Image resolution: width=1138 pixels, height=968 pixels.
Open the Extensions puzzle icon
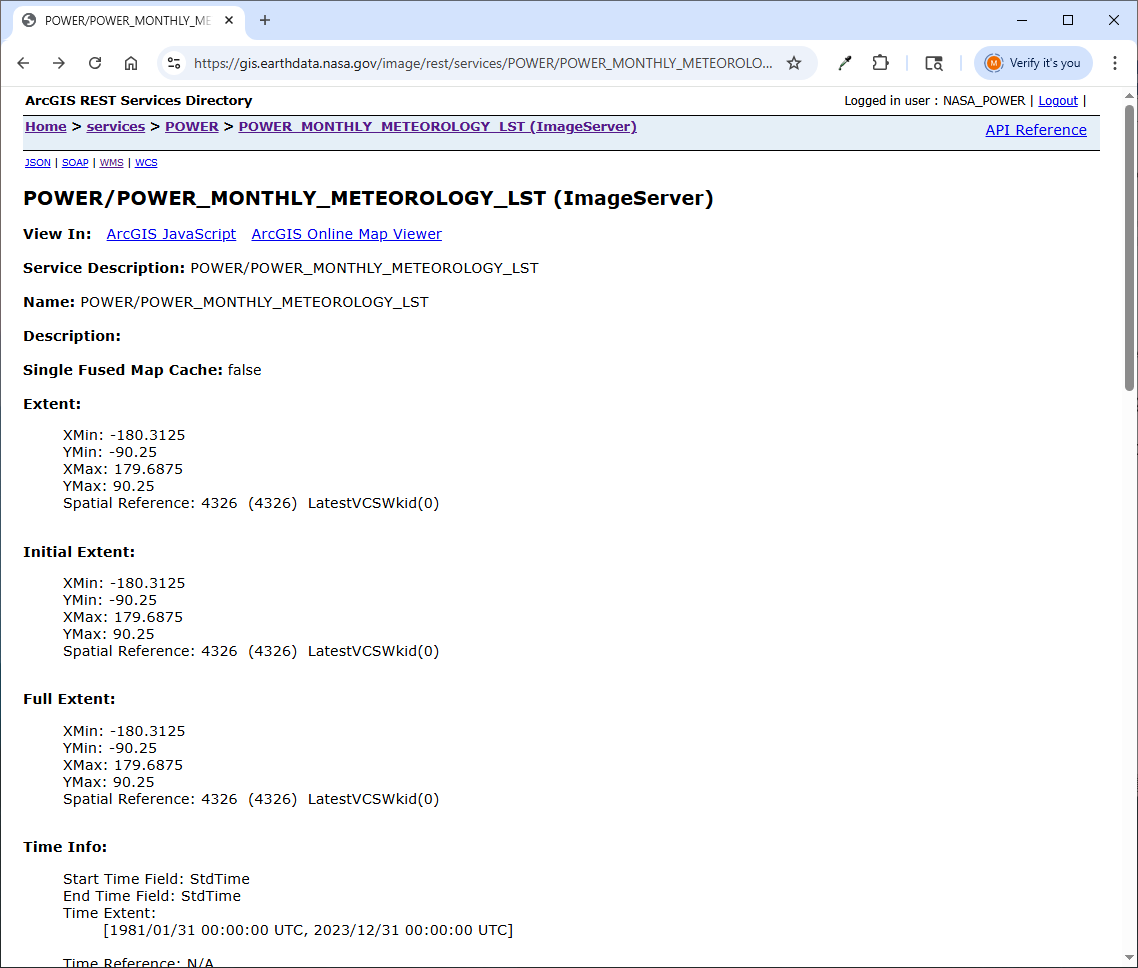(x=880, y=63)
